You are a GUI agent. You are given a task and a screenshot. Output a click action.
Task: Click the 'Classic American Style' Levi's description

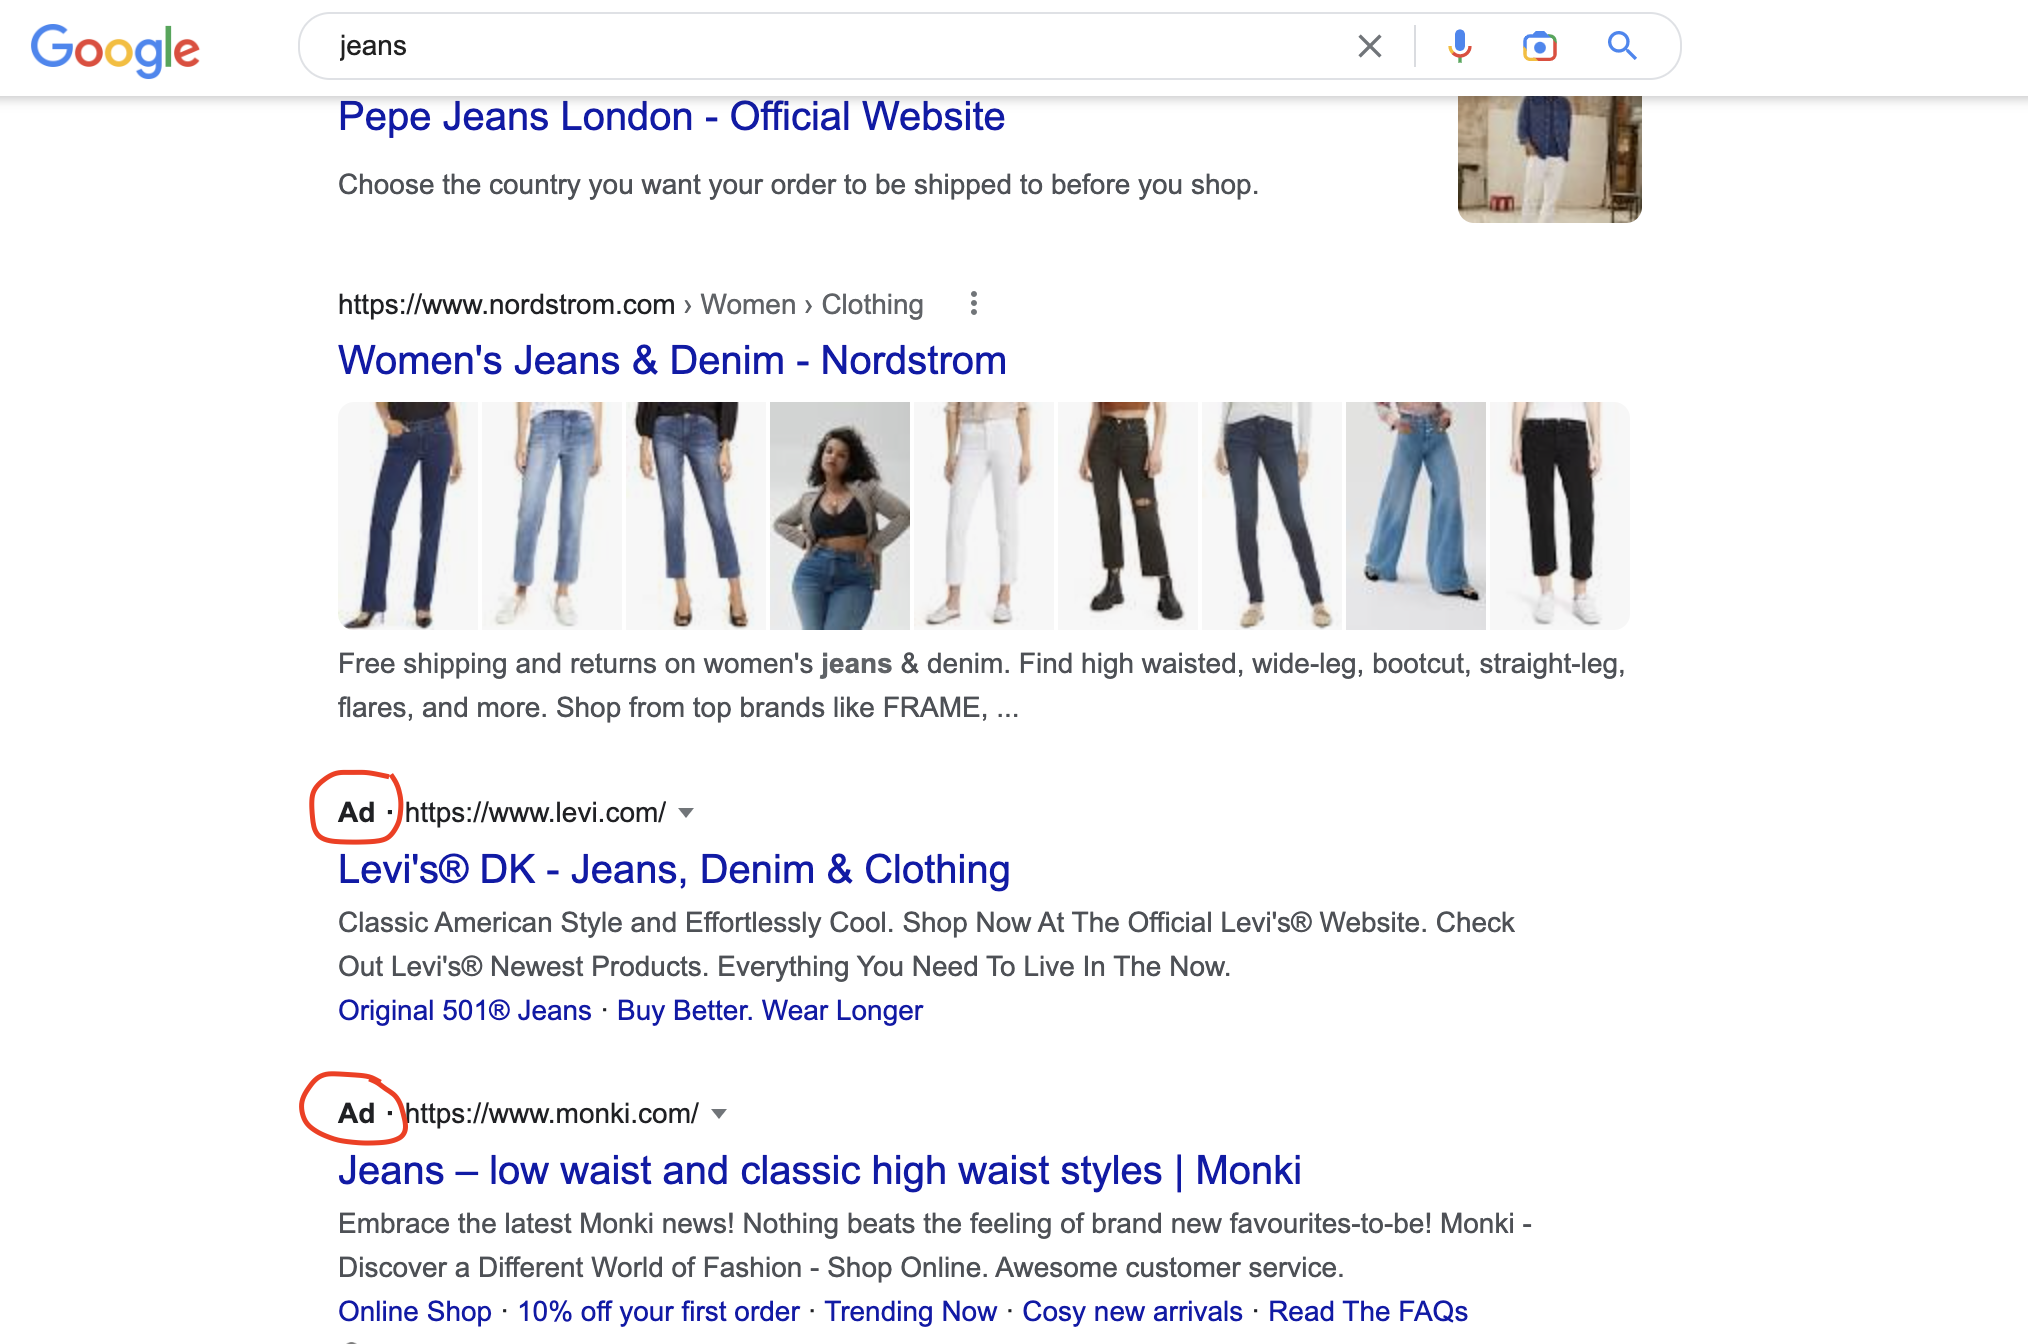click(x=926, y=944)
